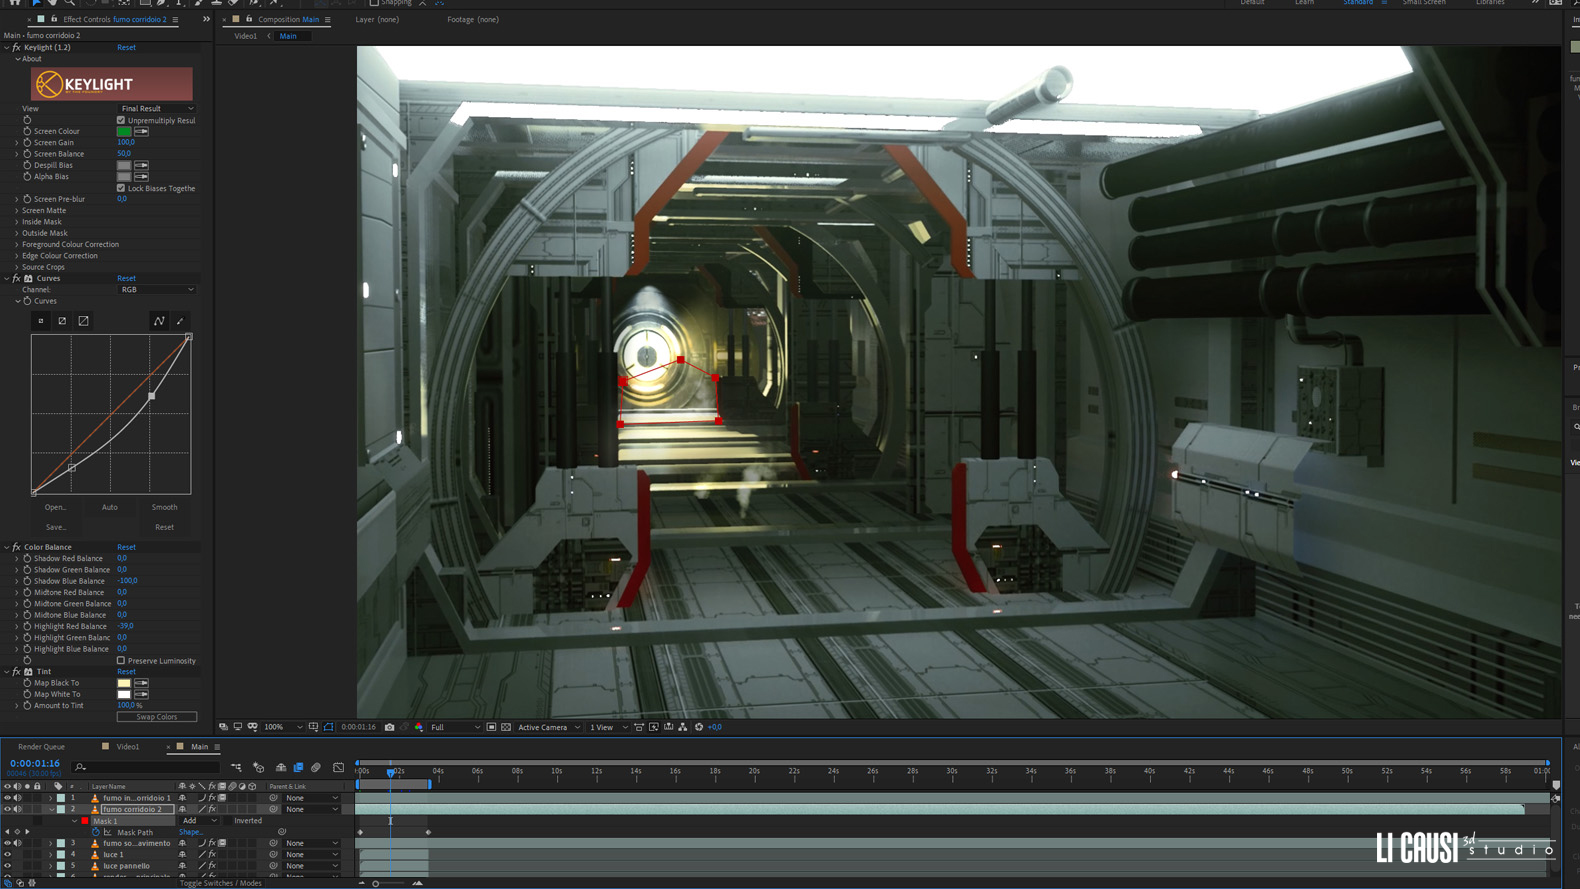
Task: Switch to the Video1 timeline tab
Action: tap(128, 746)
